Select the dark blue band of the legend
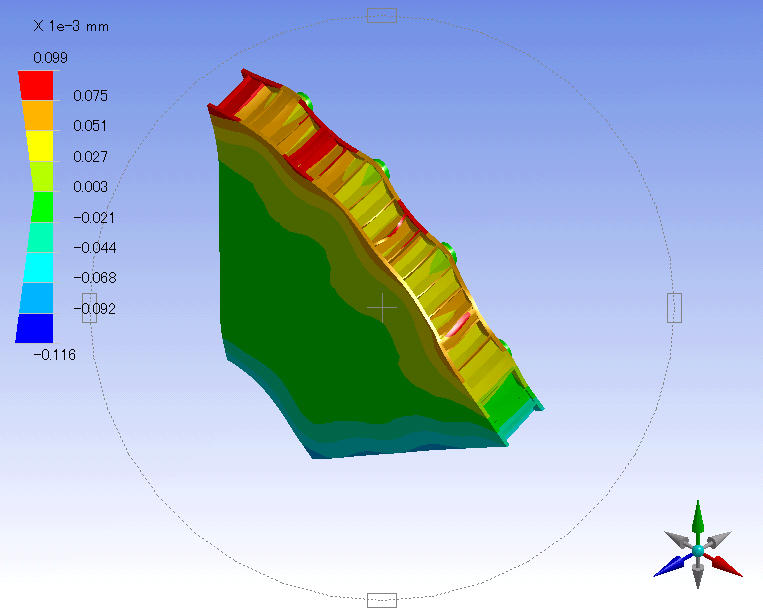 [x=35, y=328]
